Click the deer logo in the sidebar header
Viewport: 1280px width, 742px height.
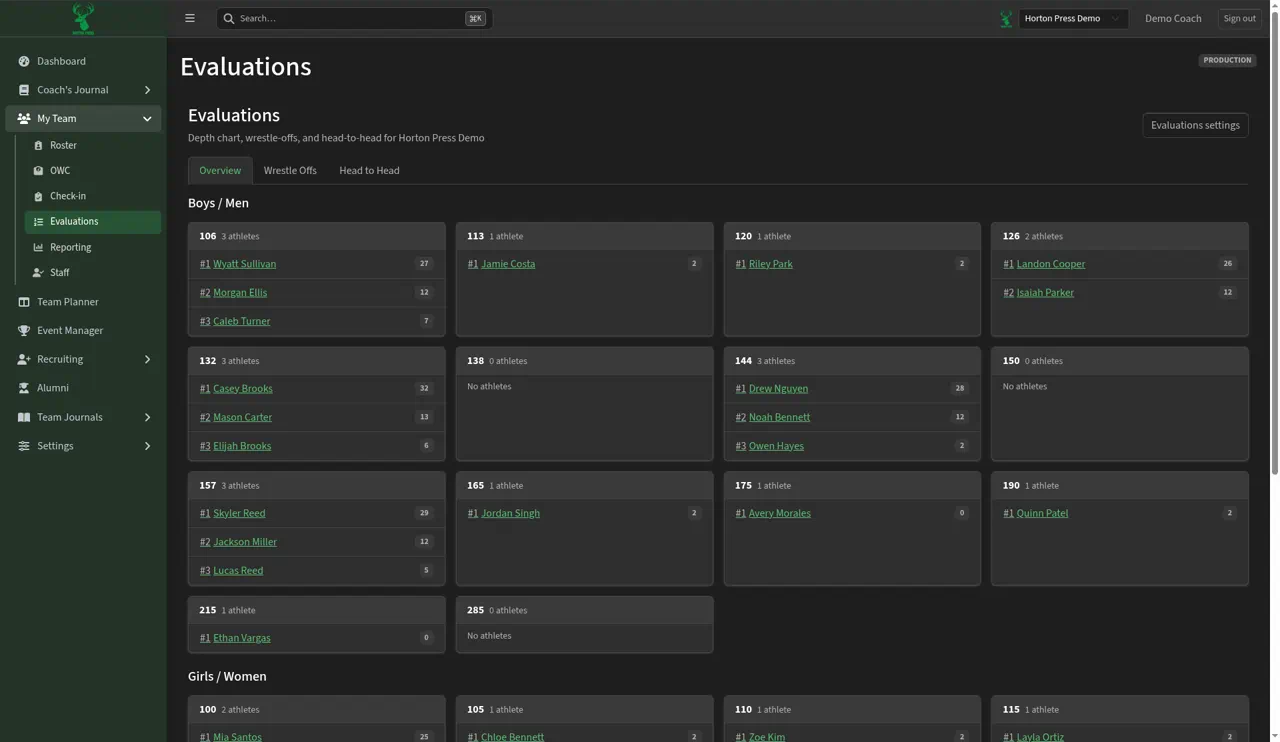[x=83, y=18]
